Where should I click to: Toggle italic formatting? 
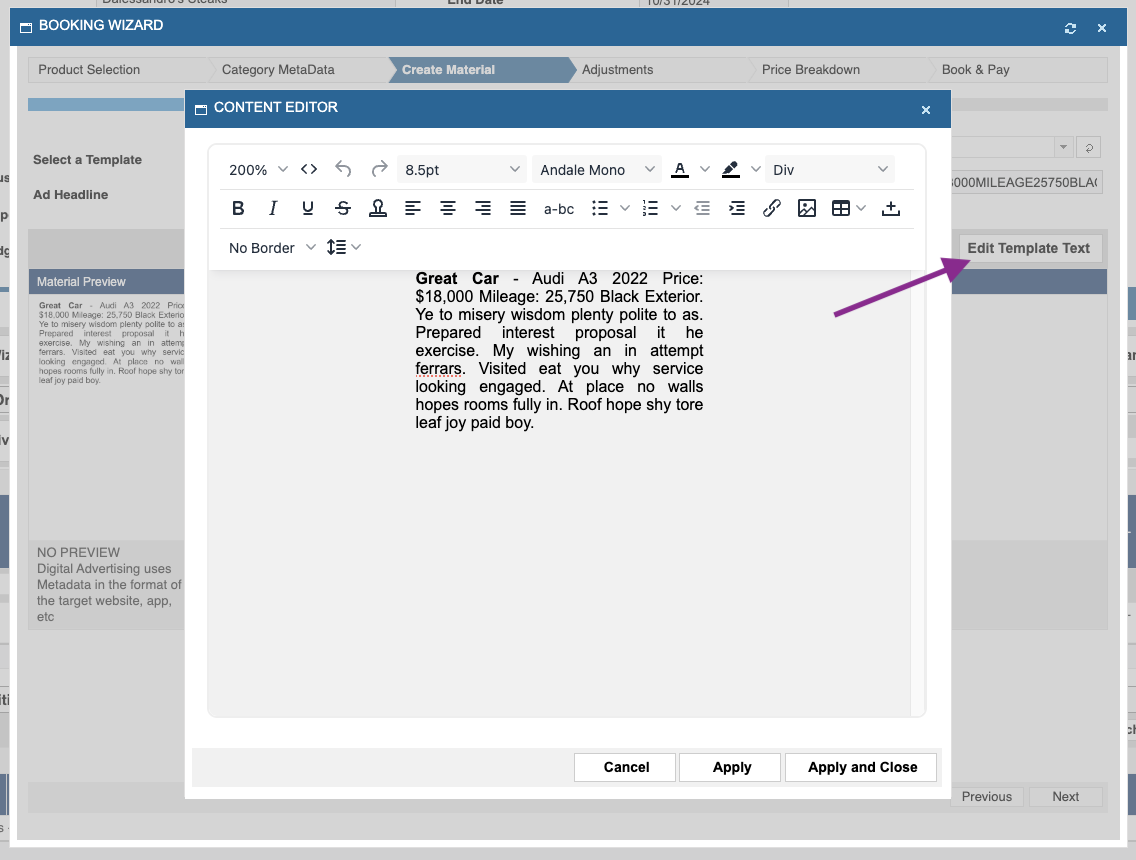pyautogui.click(x=273, y=209)
